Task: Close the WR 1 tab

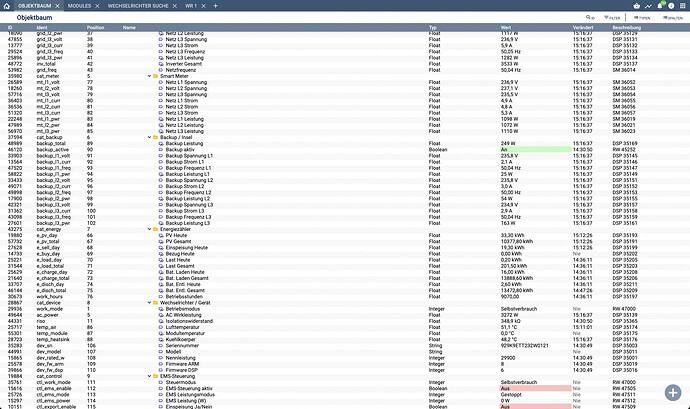Action: click(203, 6)
